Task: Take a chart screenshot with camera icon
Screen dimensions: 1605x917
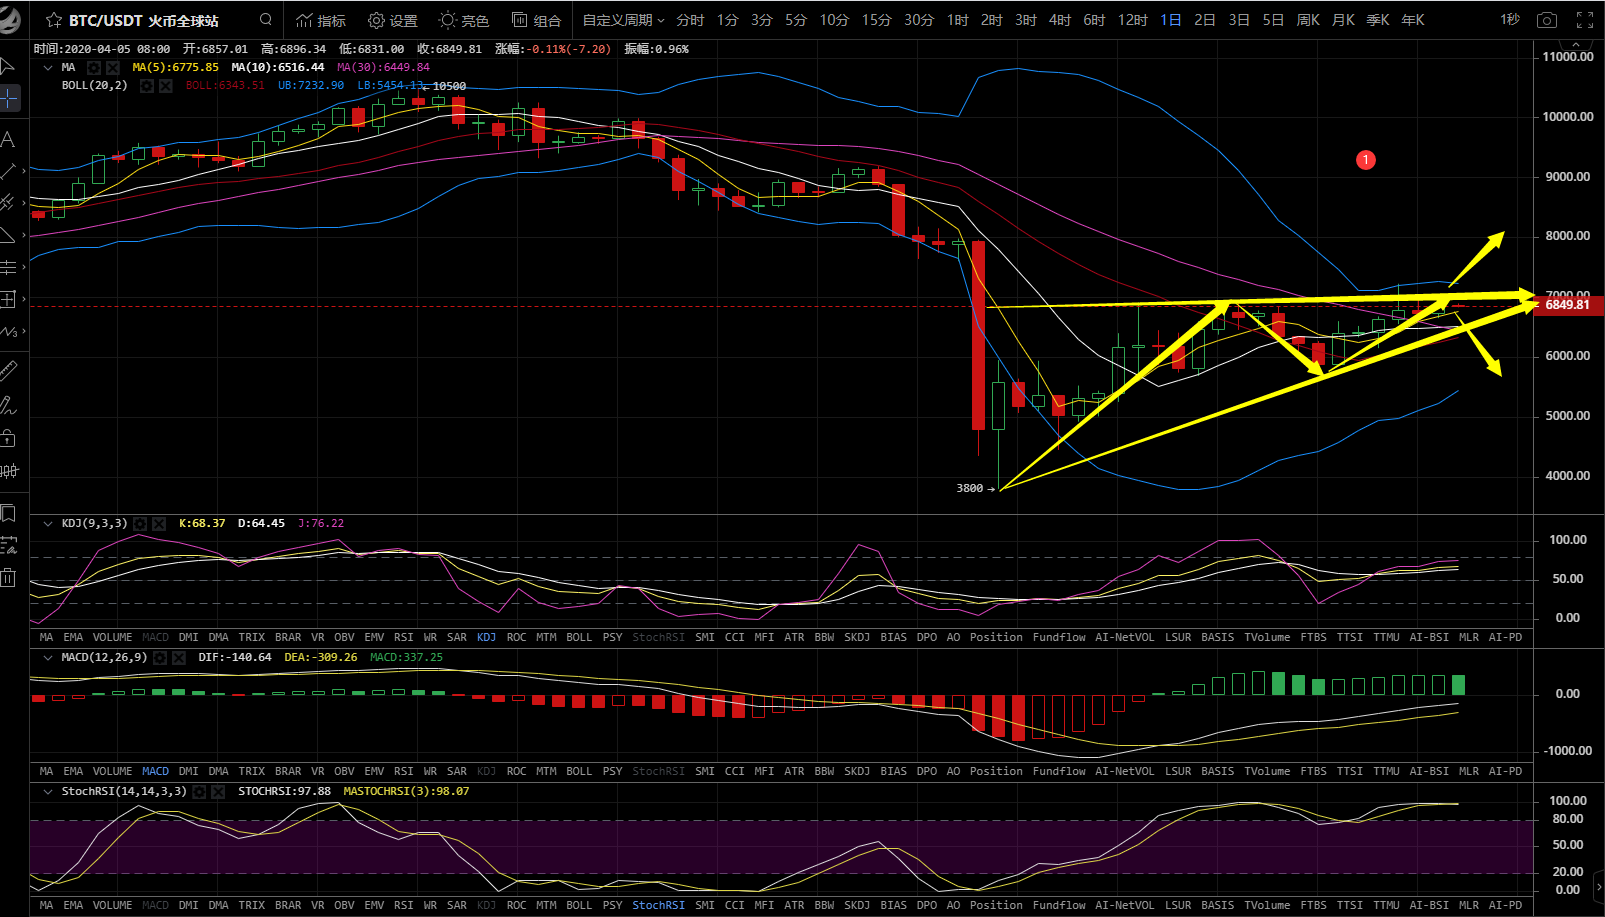Action: tap(1547, 20)
